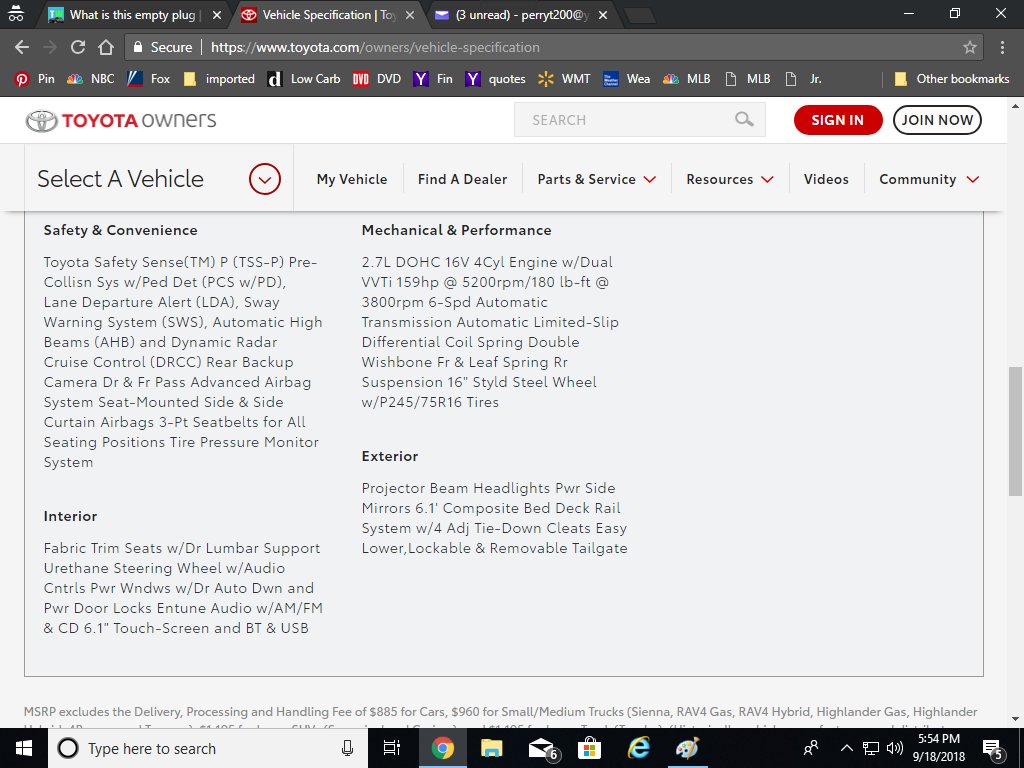Open the DVD bookmark
This screenshot has width=1024, height=768.
(x=377, y=79)
